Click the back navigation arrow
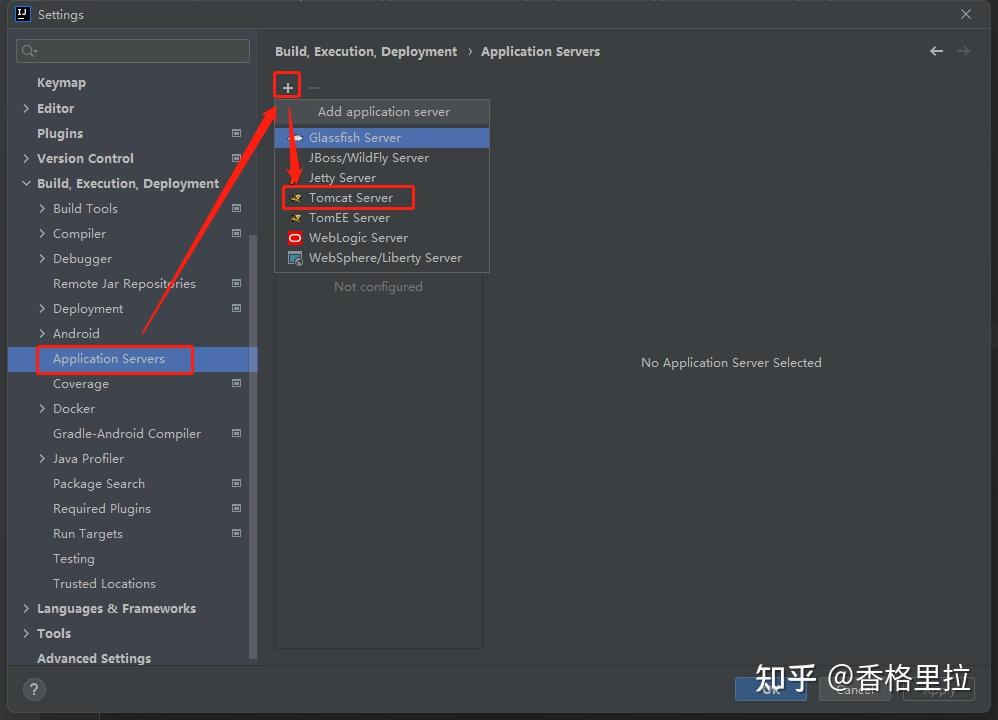998x720 pixels. click(936, 51)
